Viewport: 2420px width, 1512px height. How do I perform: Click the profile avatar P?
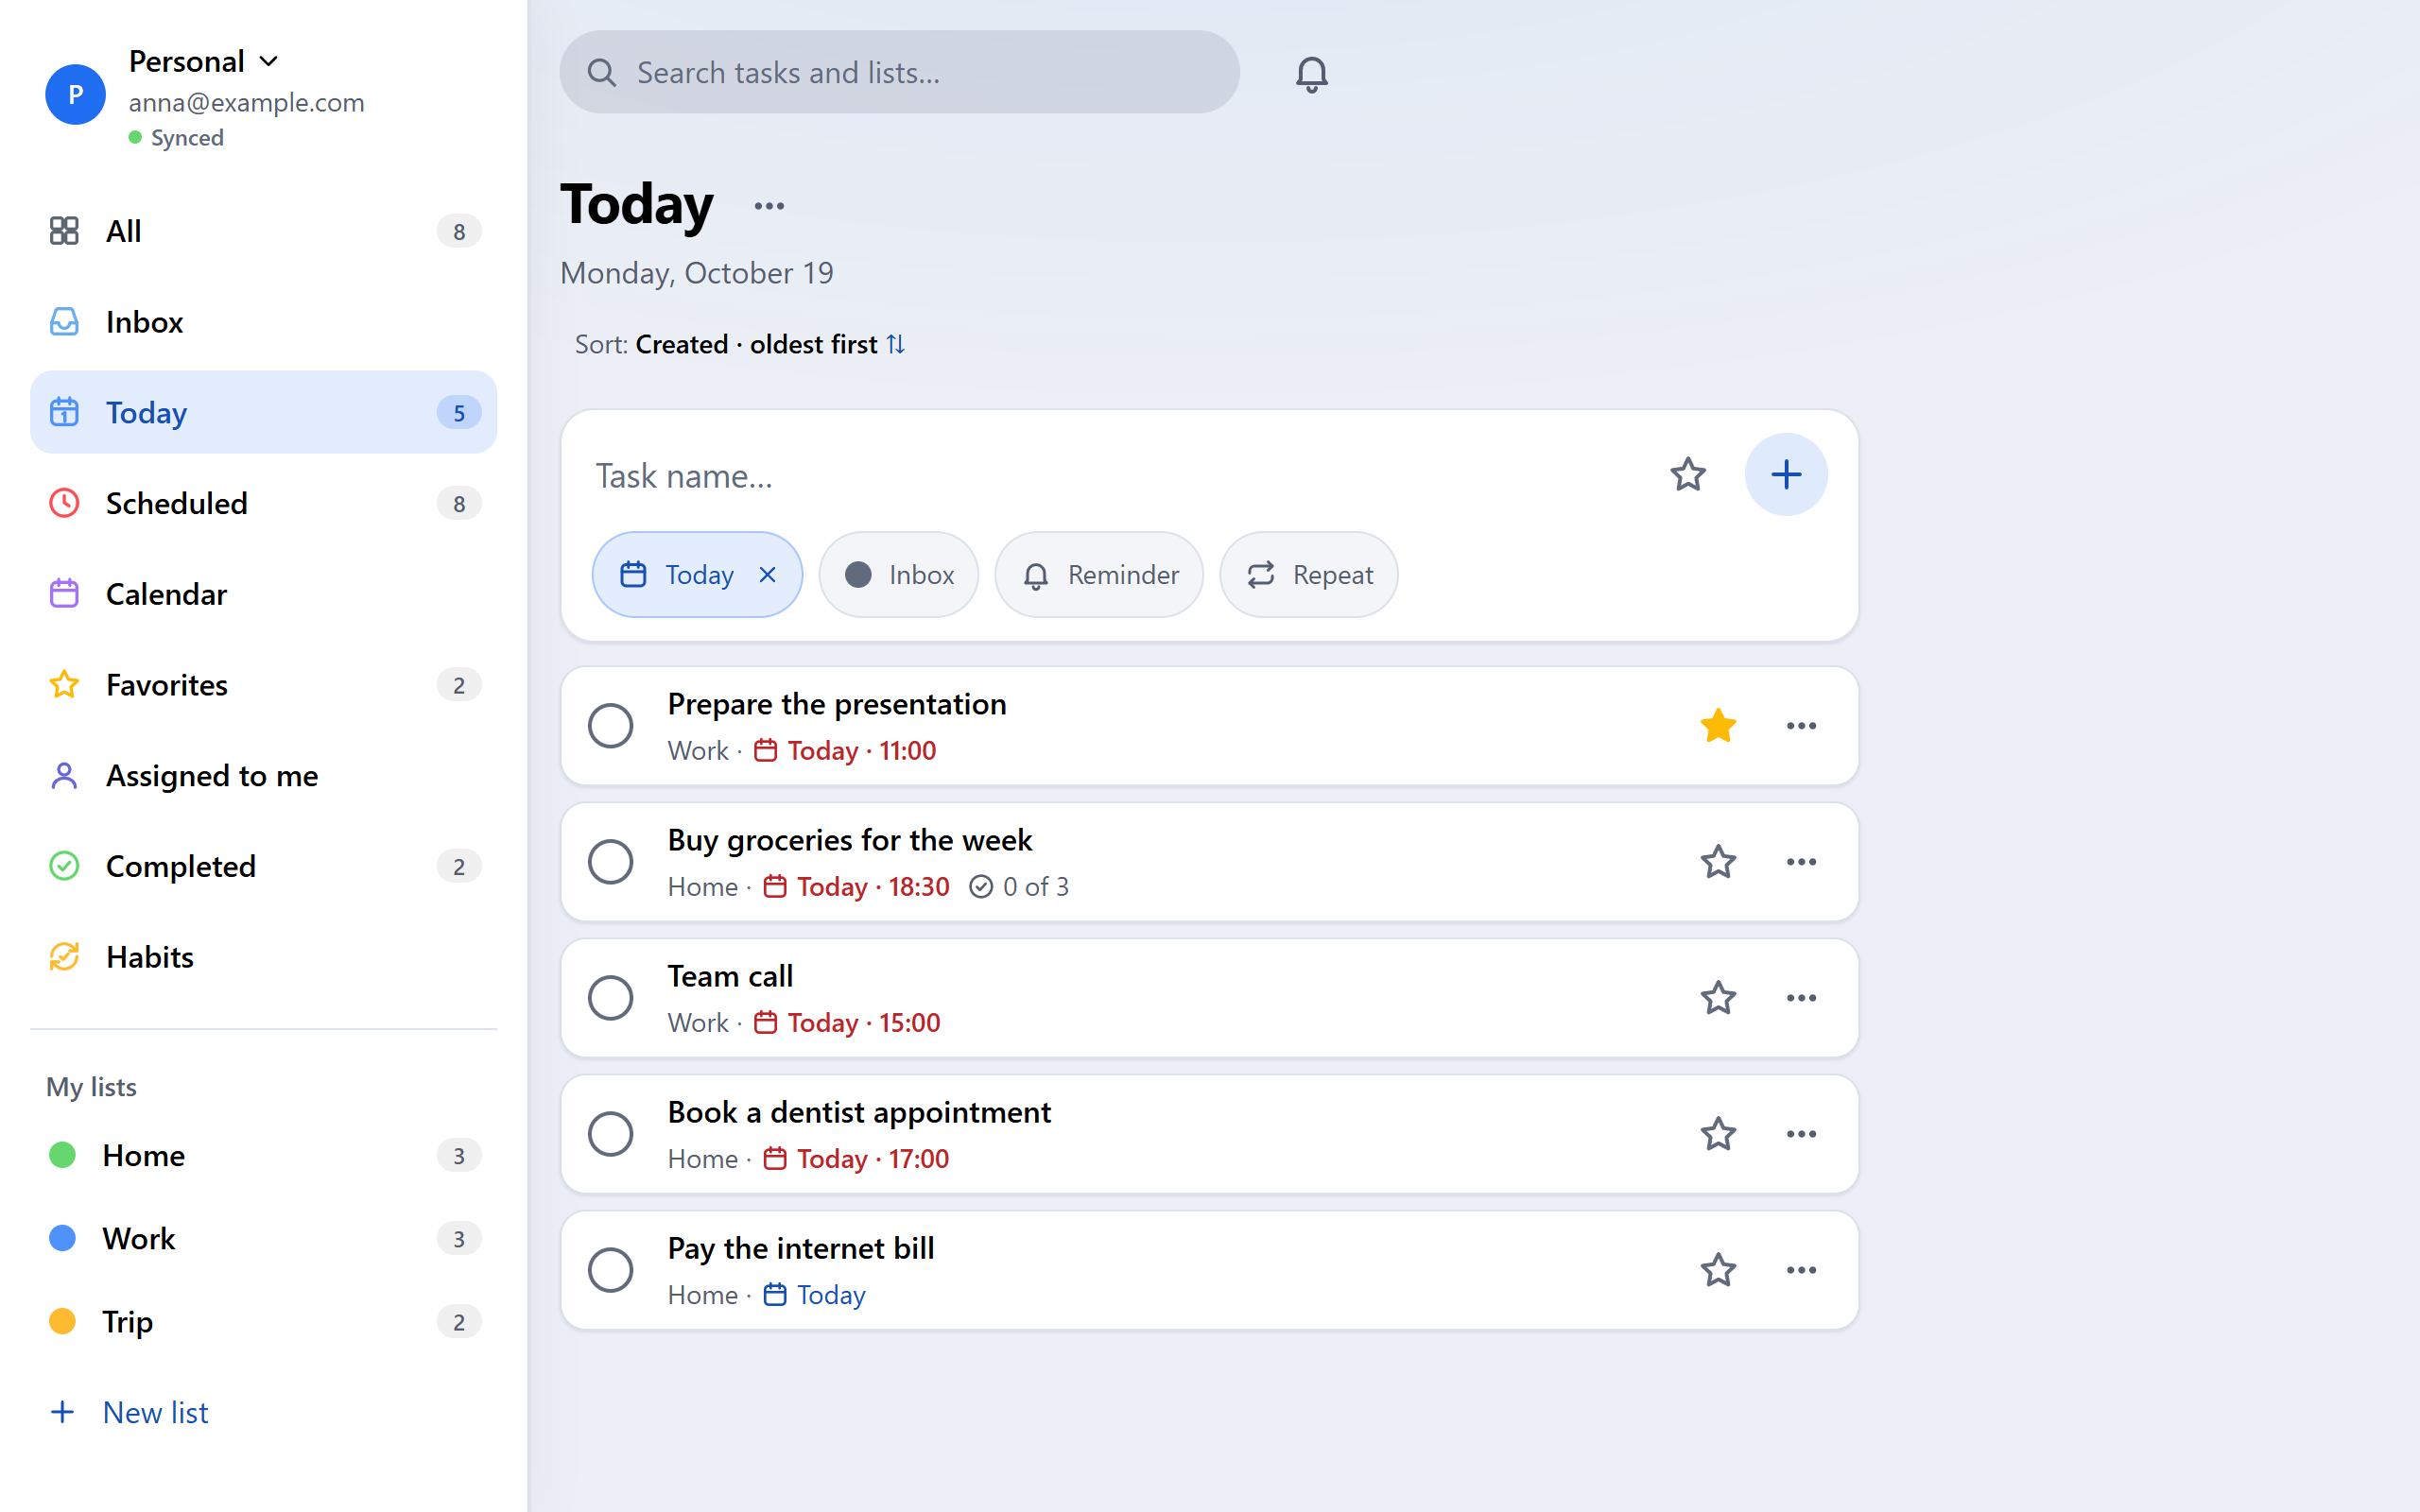(75, 94)
